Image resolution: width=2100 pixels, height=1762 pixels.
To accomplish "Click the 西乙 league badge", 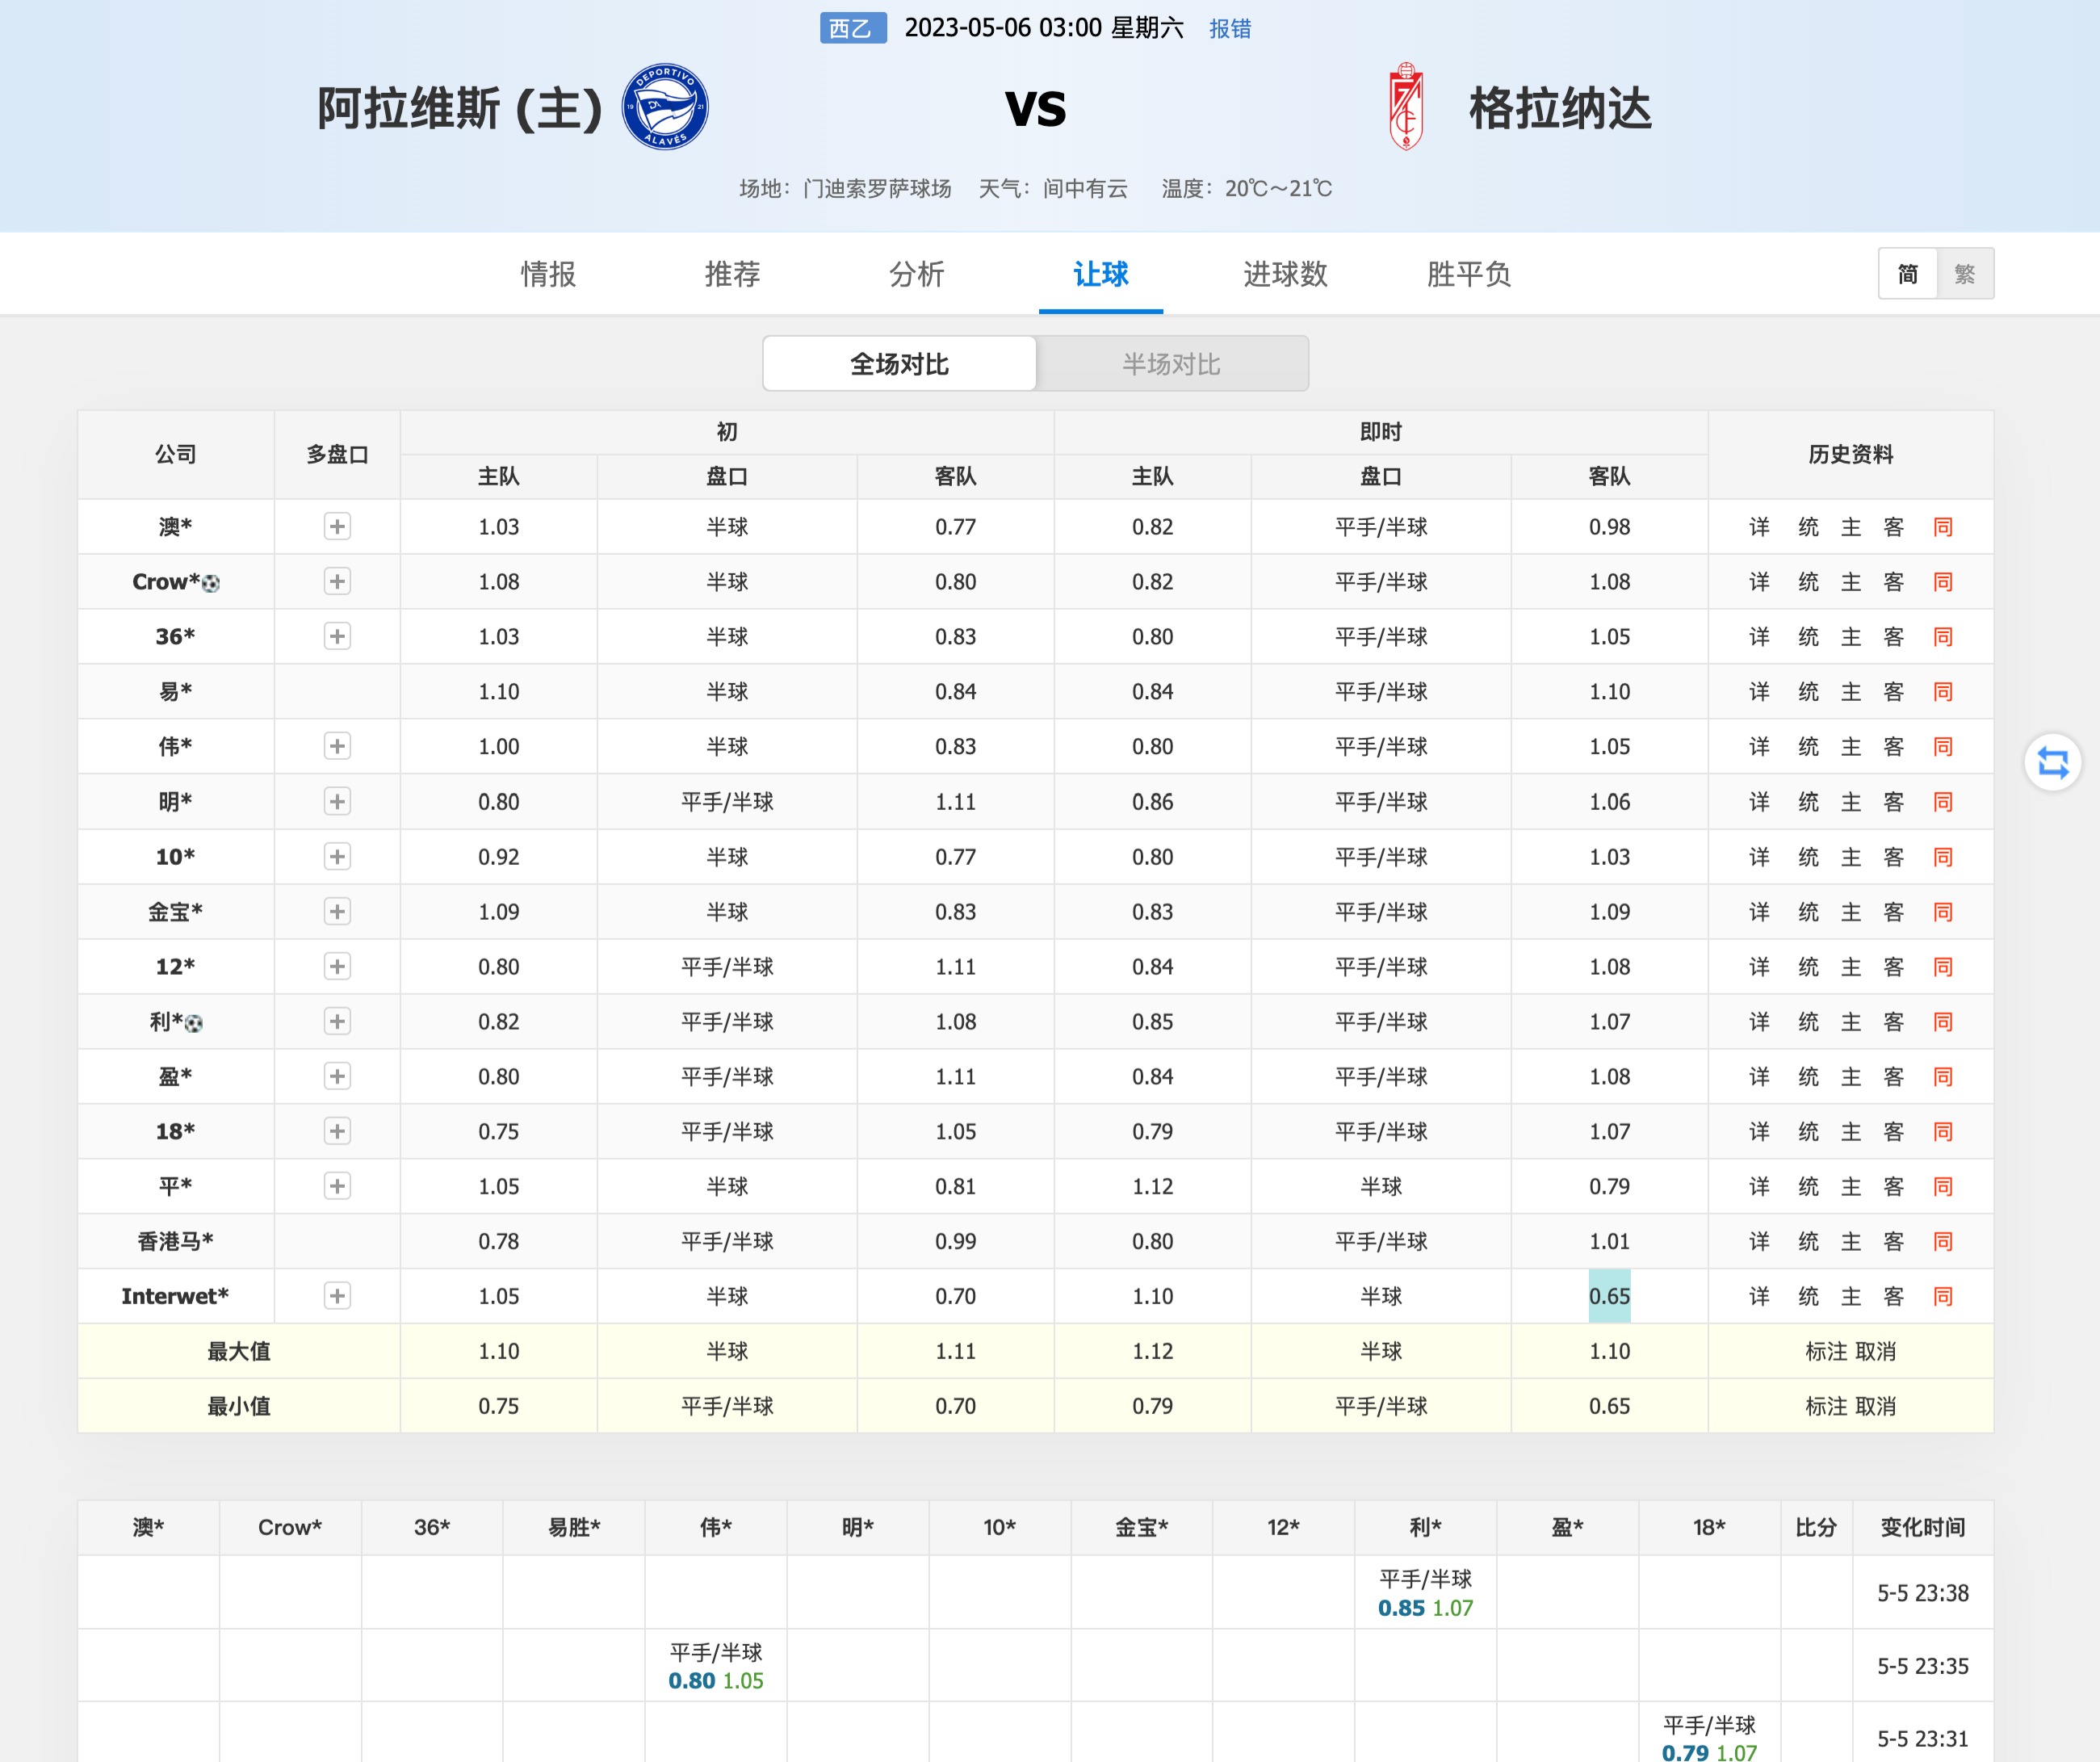I will point(852,28).
